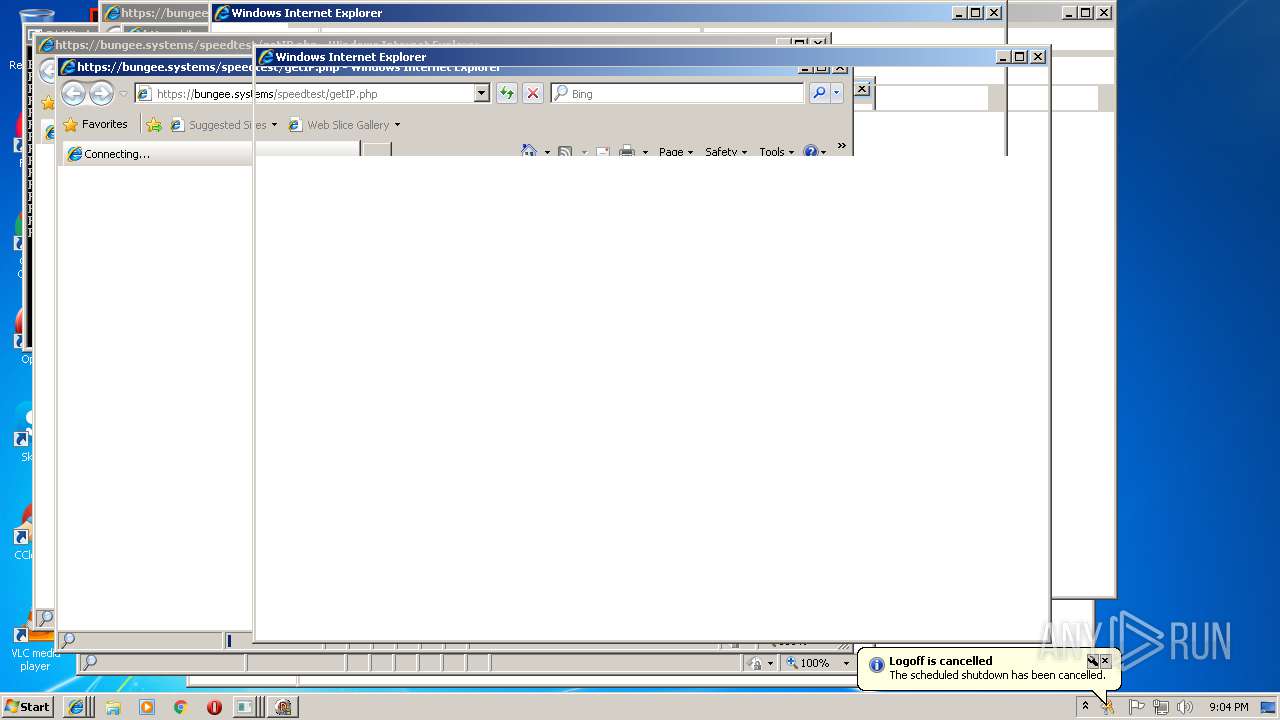Image resolution: width=1280 pixels, height=720 pixels.
Task: Show more commands with the double chevron
Action: (841, 146)
